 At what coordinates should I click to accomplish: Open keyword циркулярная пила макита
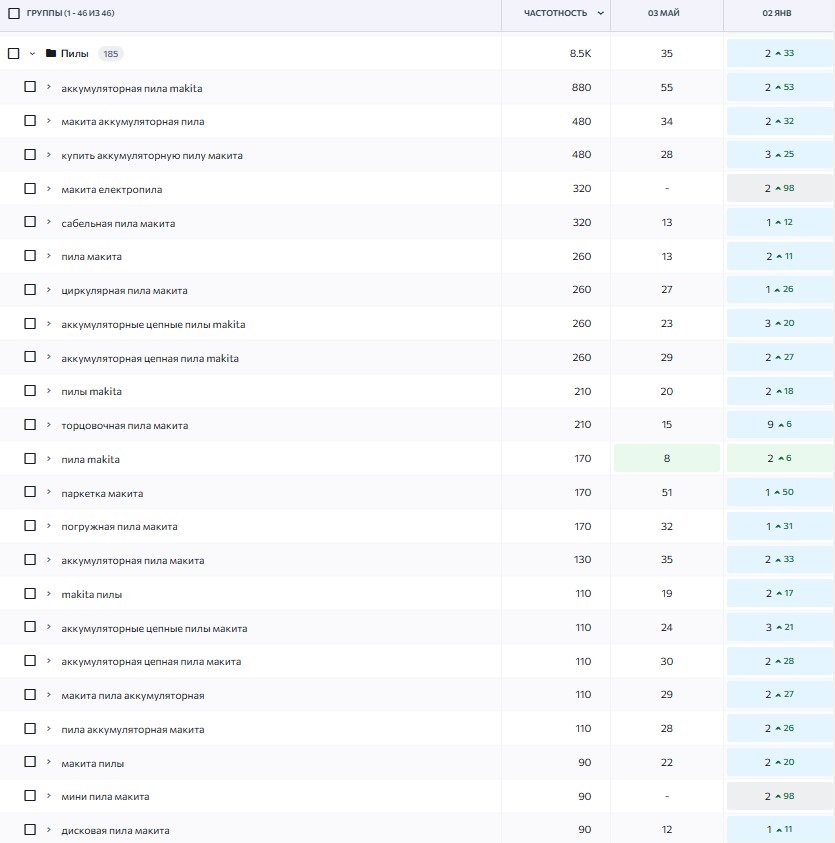tap(124, 291)
